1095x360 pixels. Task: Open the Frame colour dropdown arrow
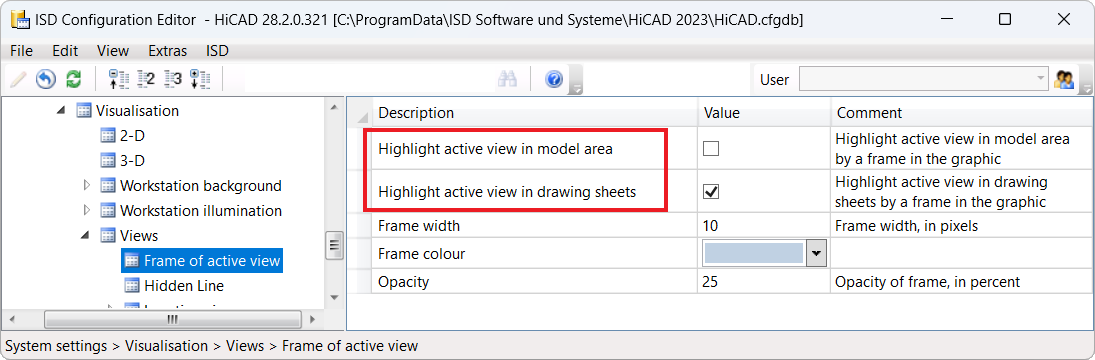(816, 253)
